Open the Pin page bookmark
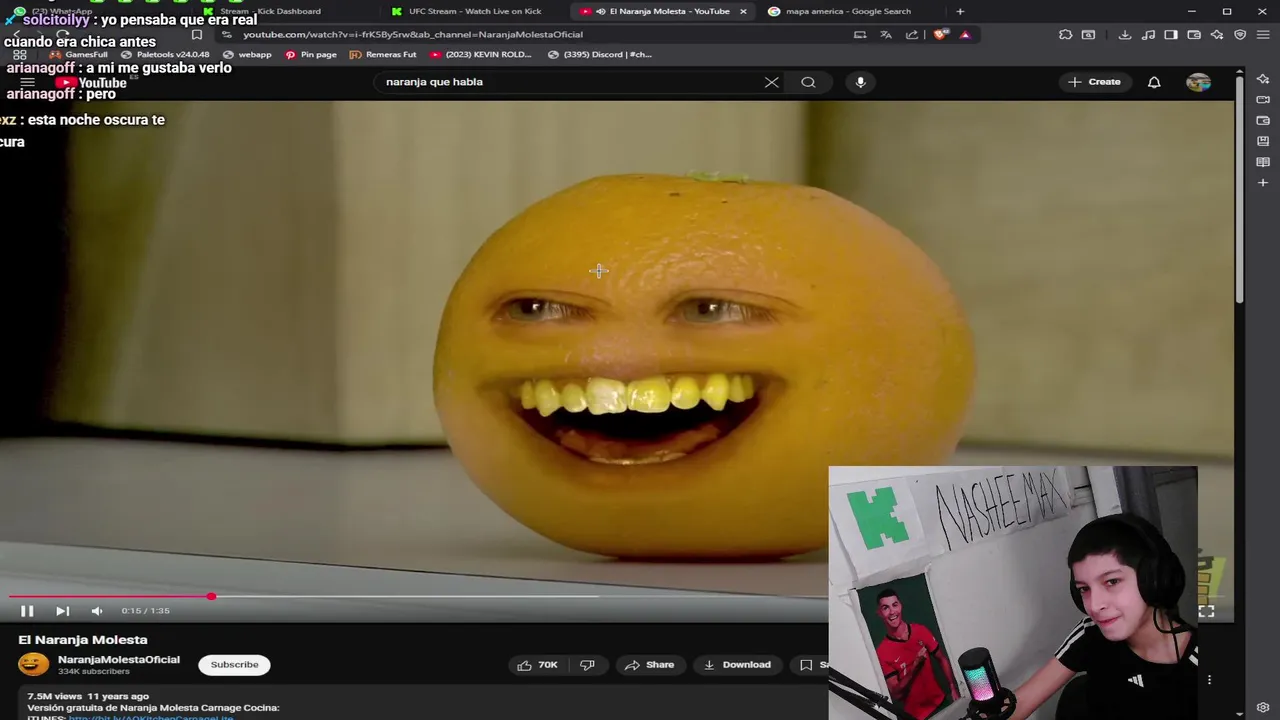Screen dimensions: 1280x720 coord(311,55)
